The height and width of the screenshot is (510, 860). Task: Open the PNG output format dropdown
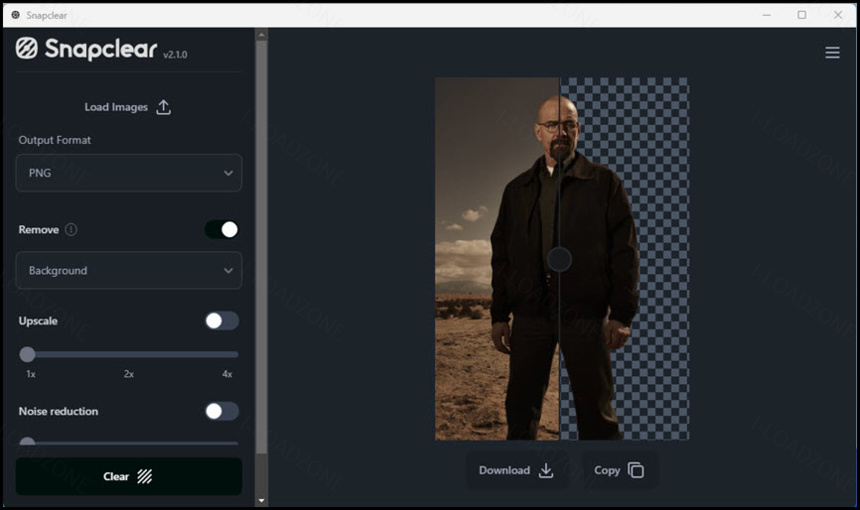(x=129, y=173)
